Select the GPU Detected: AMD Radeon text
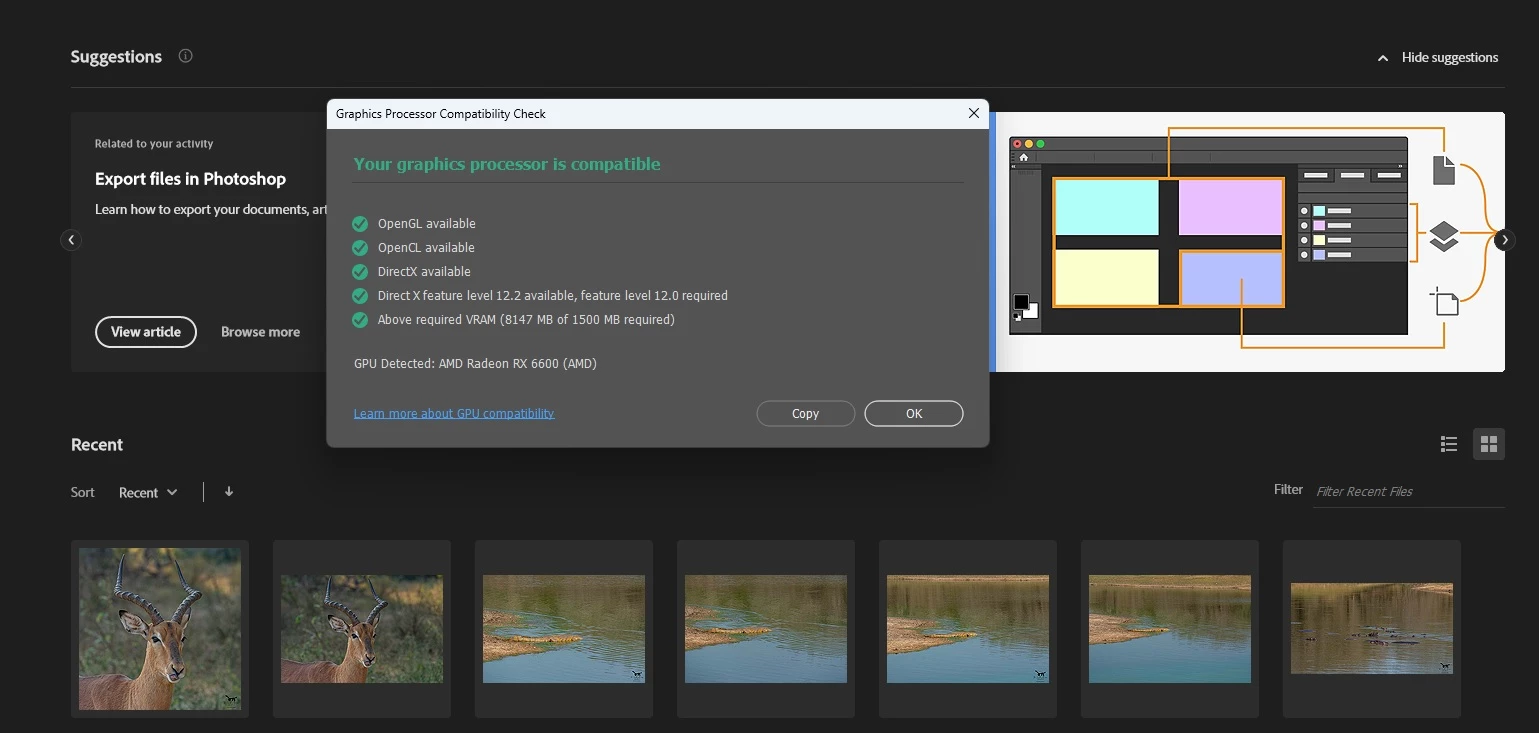The image size is (1539, 734). click(475, 364)
